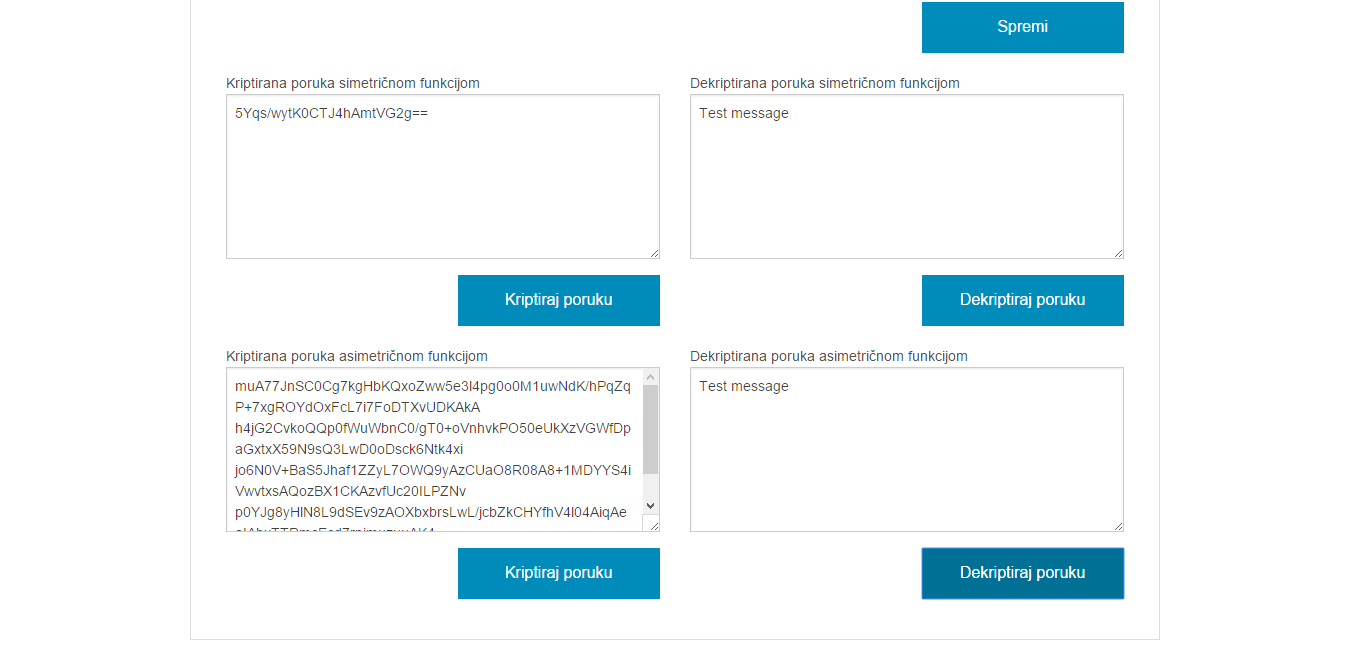Click the Spremi button
The height and width of the screenshot is (662, 1348).
pyautogui.click(x=1022, y=27)
